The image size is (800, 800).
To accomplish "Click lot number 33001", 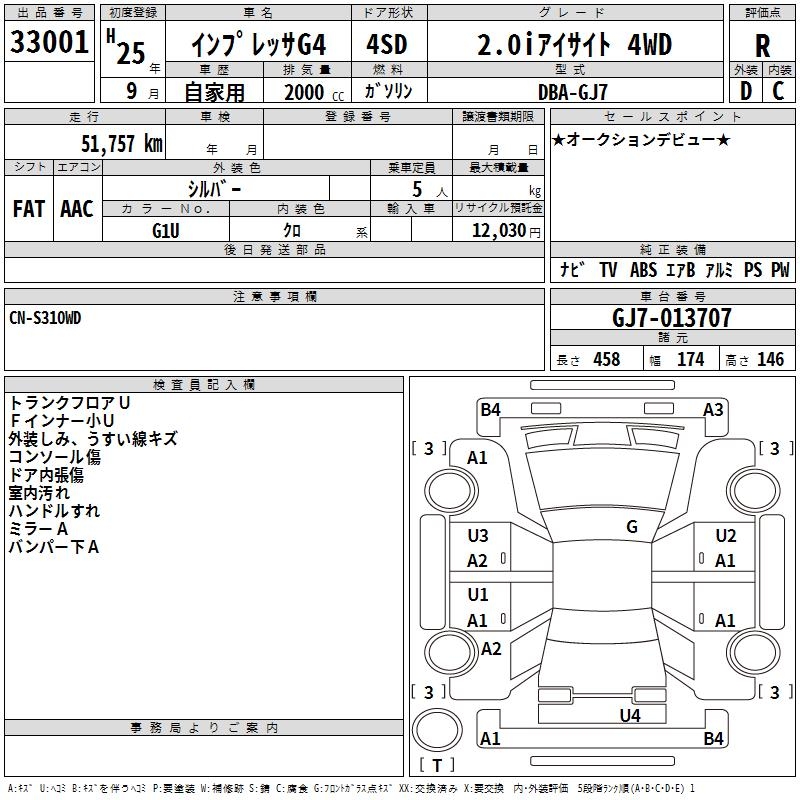I will [x=49, y=42].
